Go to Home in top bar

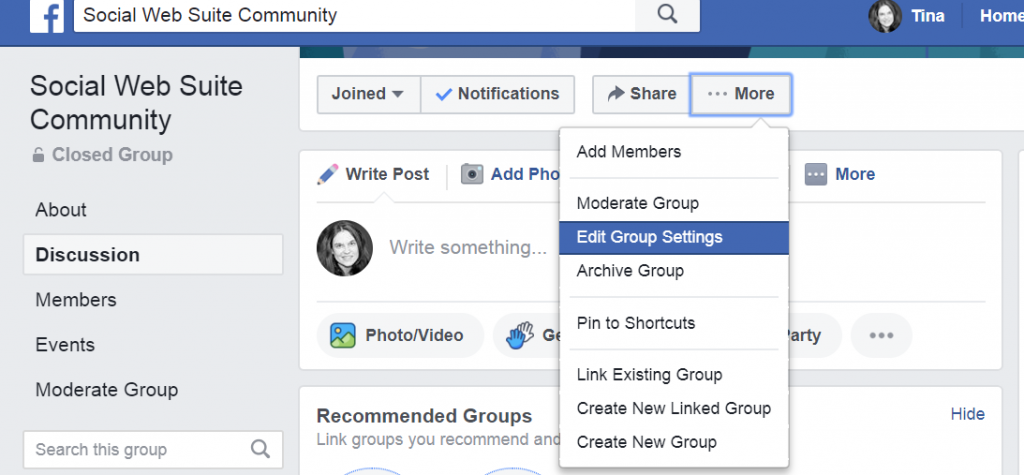pos(1000,16)
